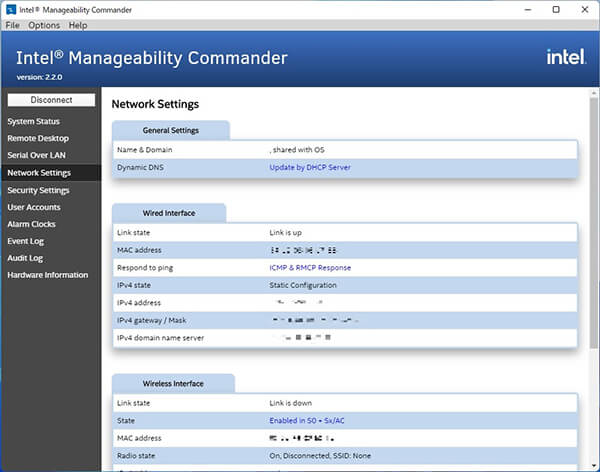This screenshot has width=600, height=472.
Task: Click Enabled in S0 + Sx/AC link
Action: (x=307, y=420)
